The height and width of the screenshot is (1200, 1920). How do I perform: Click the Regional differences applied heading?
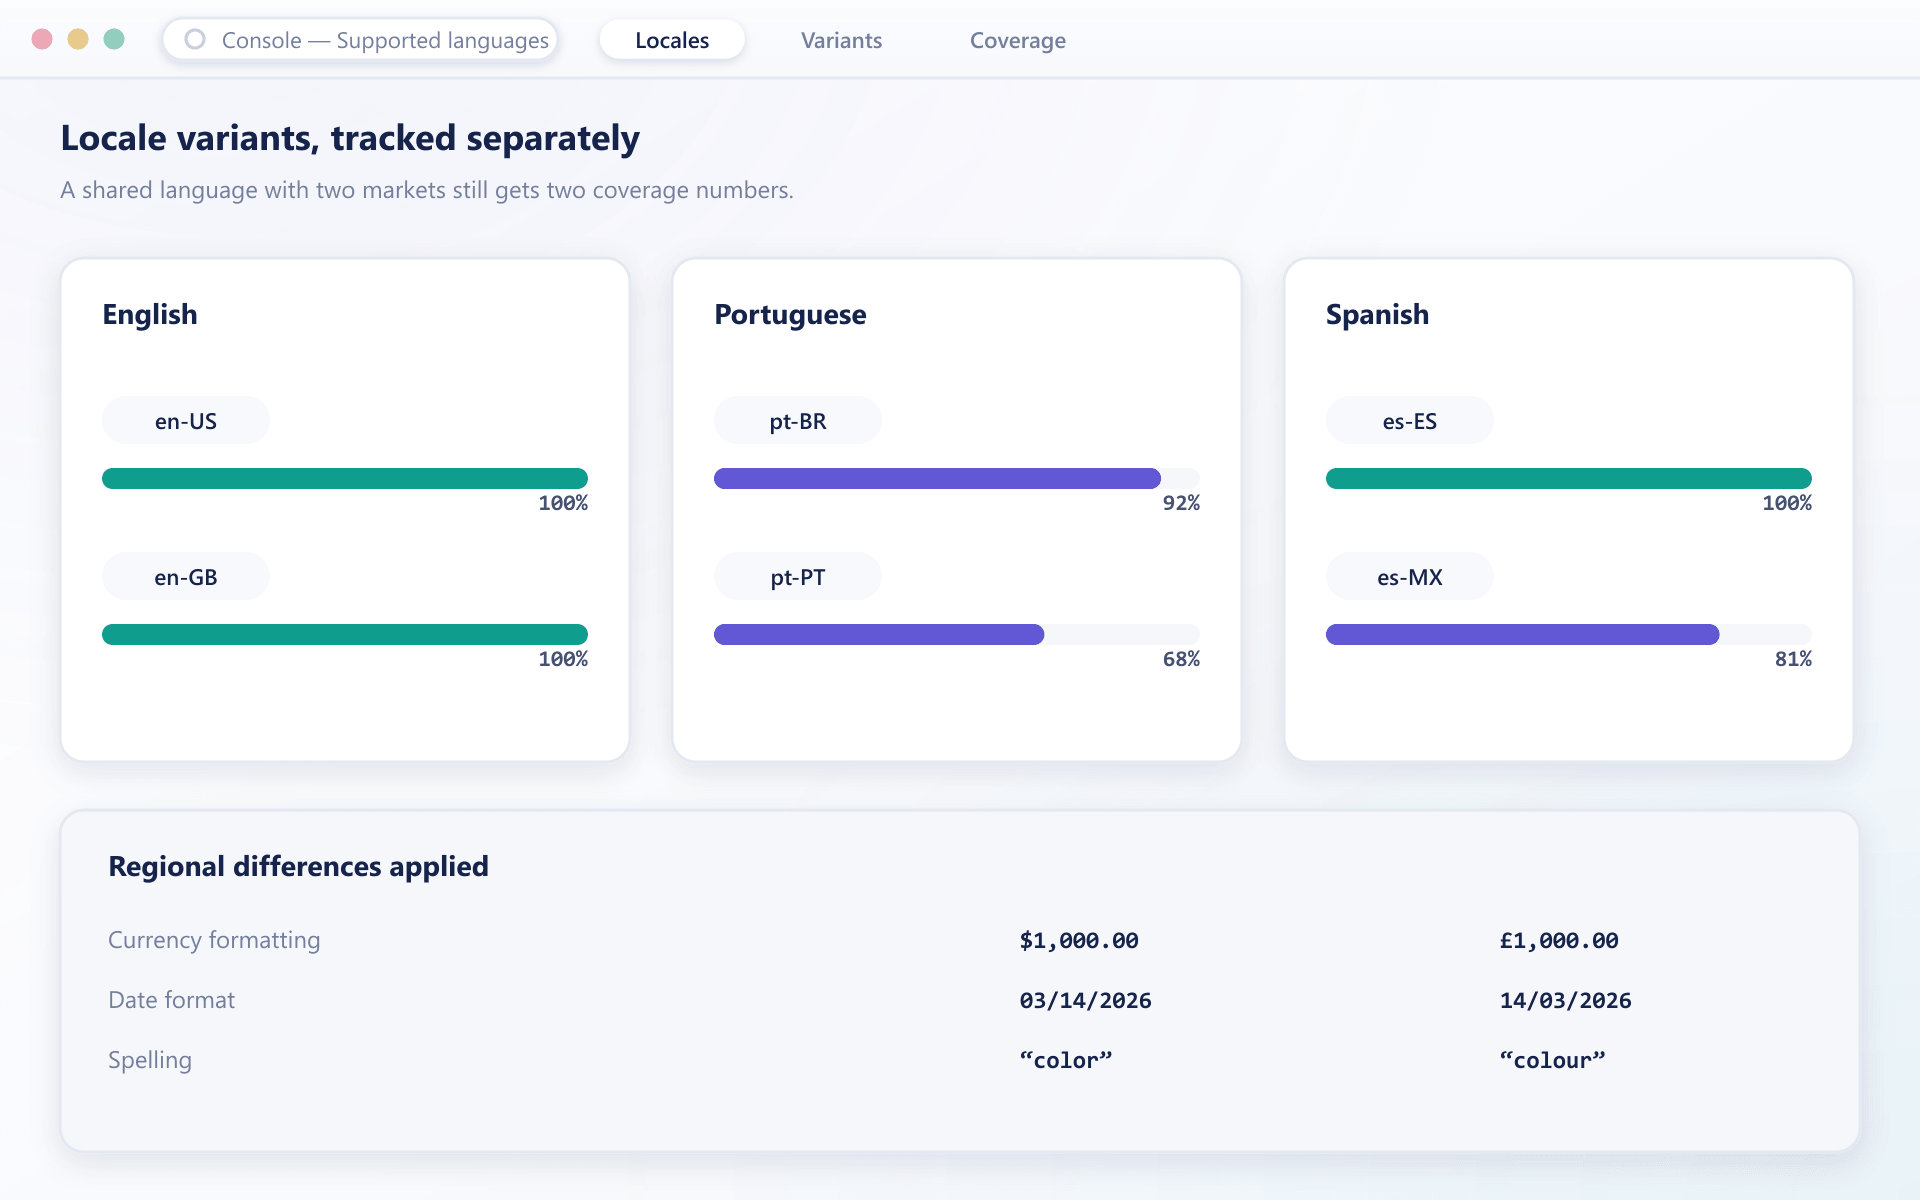click(x=298, y=866)
